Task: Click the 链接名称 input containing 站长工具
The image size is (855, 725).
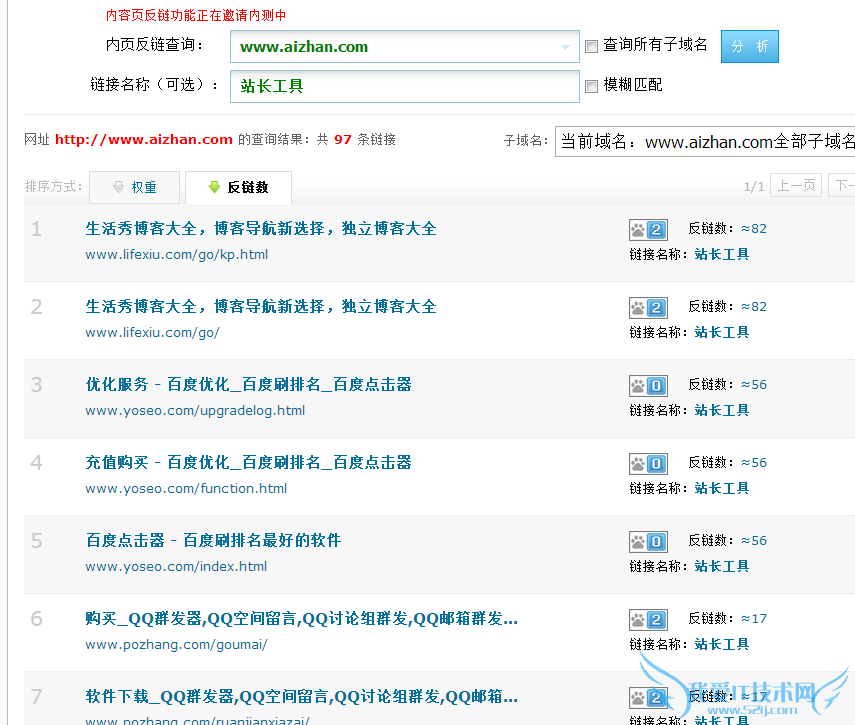Action: point(404,86)
